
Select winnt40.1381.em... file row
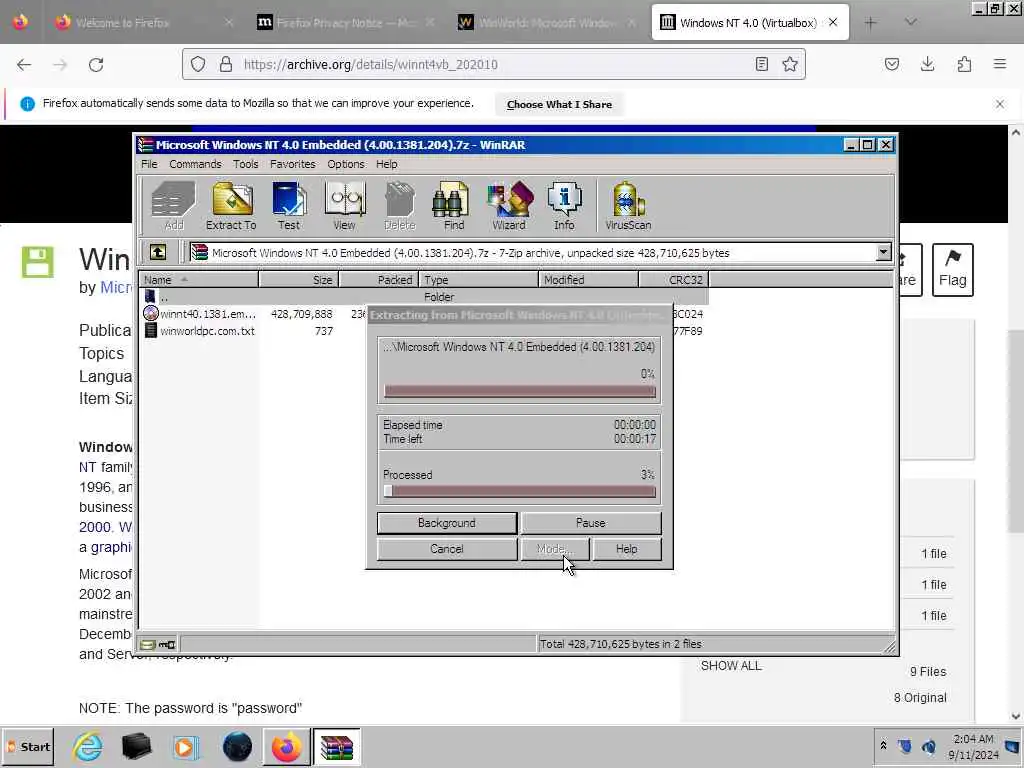click(x=208, y=314)
